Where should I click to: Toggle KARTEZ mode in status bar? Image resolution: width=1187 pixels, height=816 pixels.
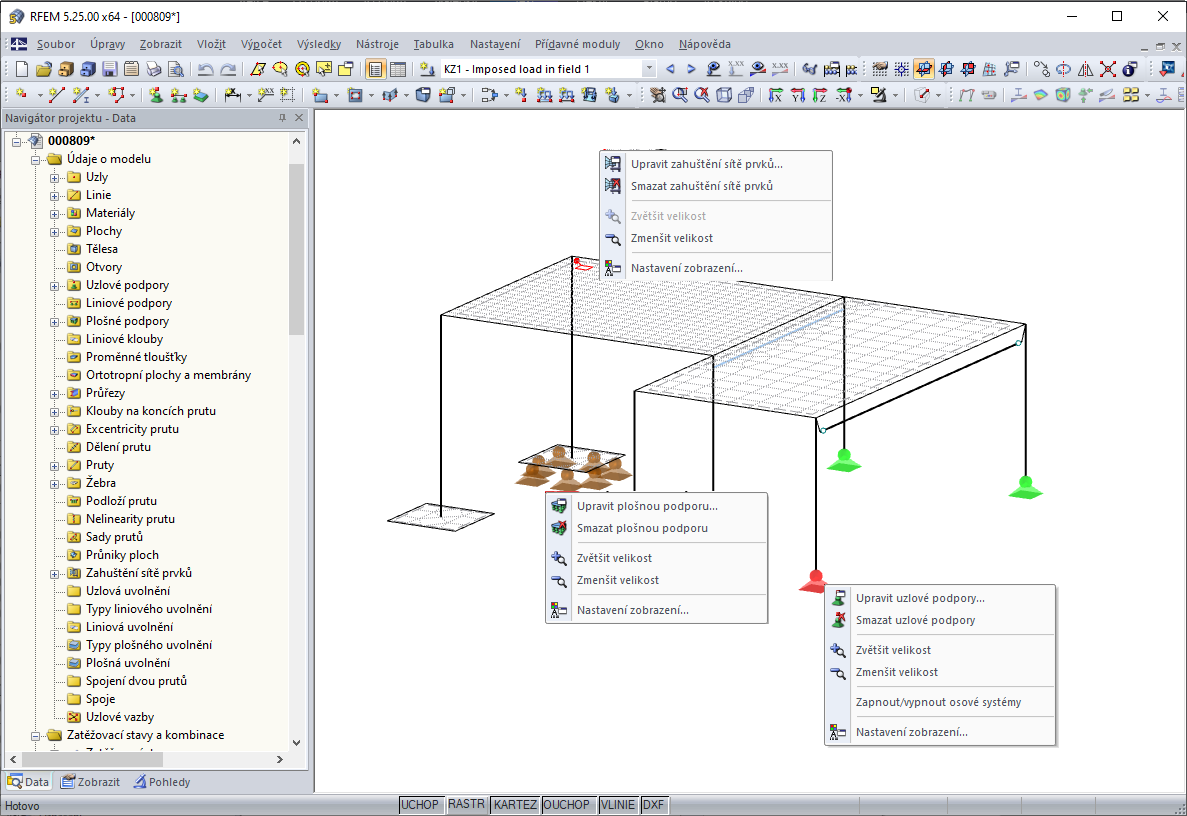pyautogui.click(x=515, y=805)
